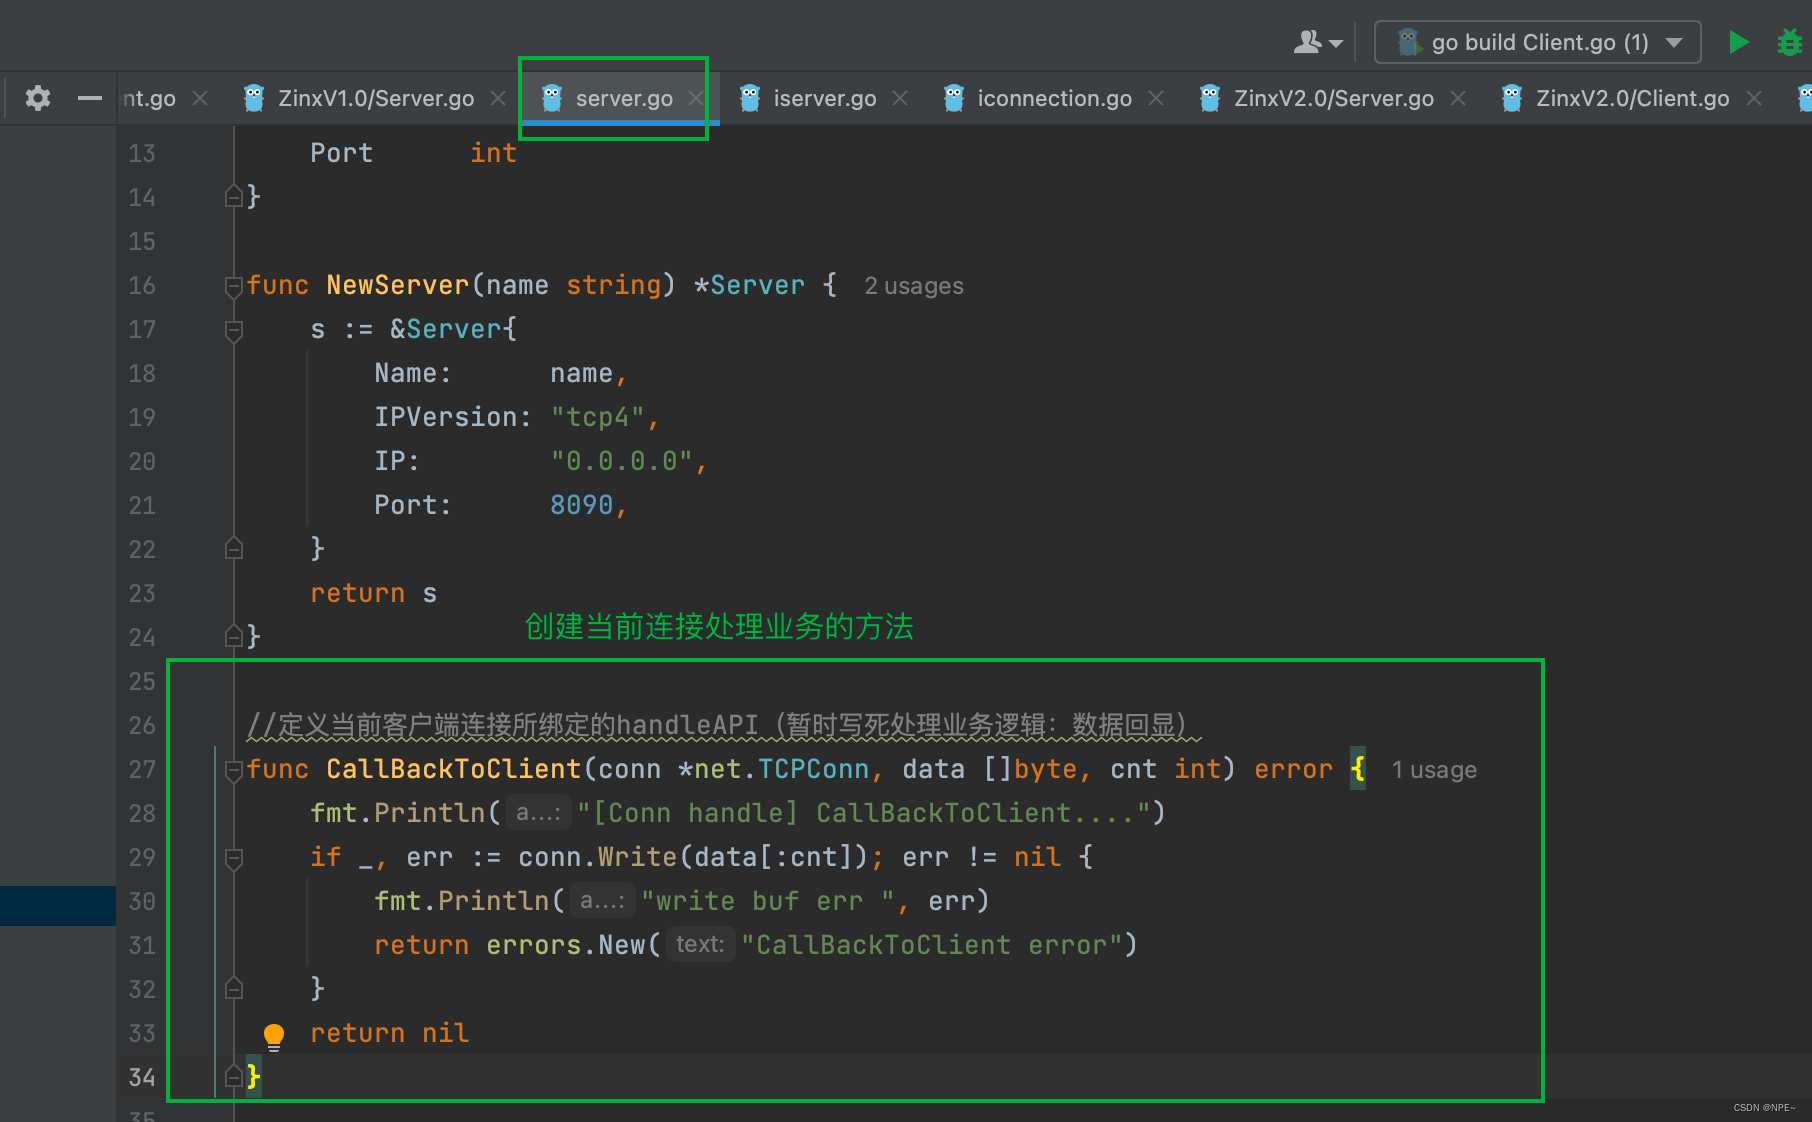
Task: Open the ZinxV2.0/Client.go tab
Action: point(1633,98)
